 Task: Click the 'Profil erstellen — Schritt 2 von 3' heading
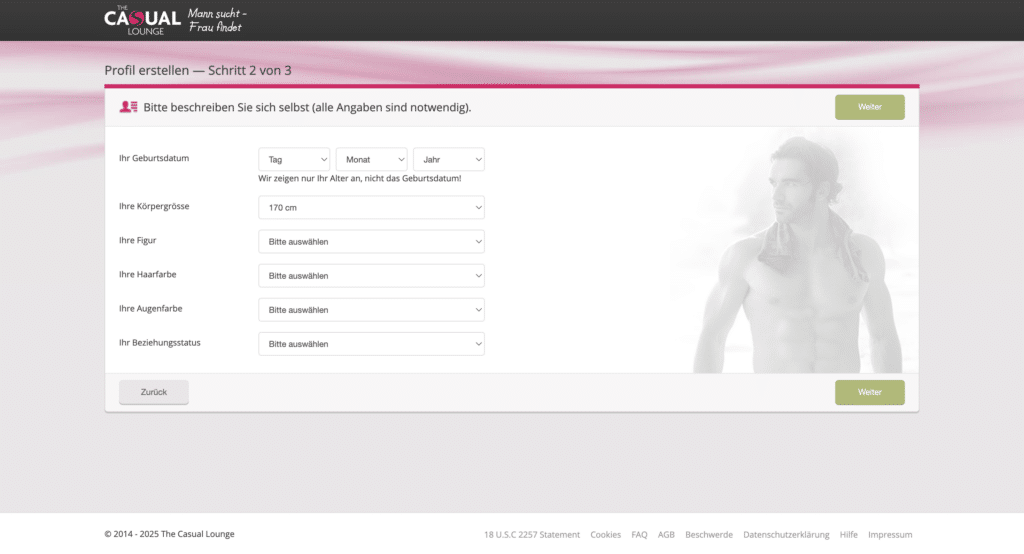(198, 71)
